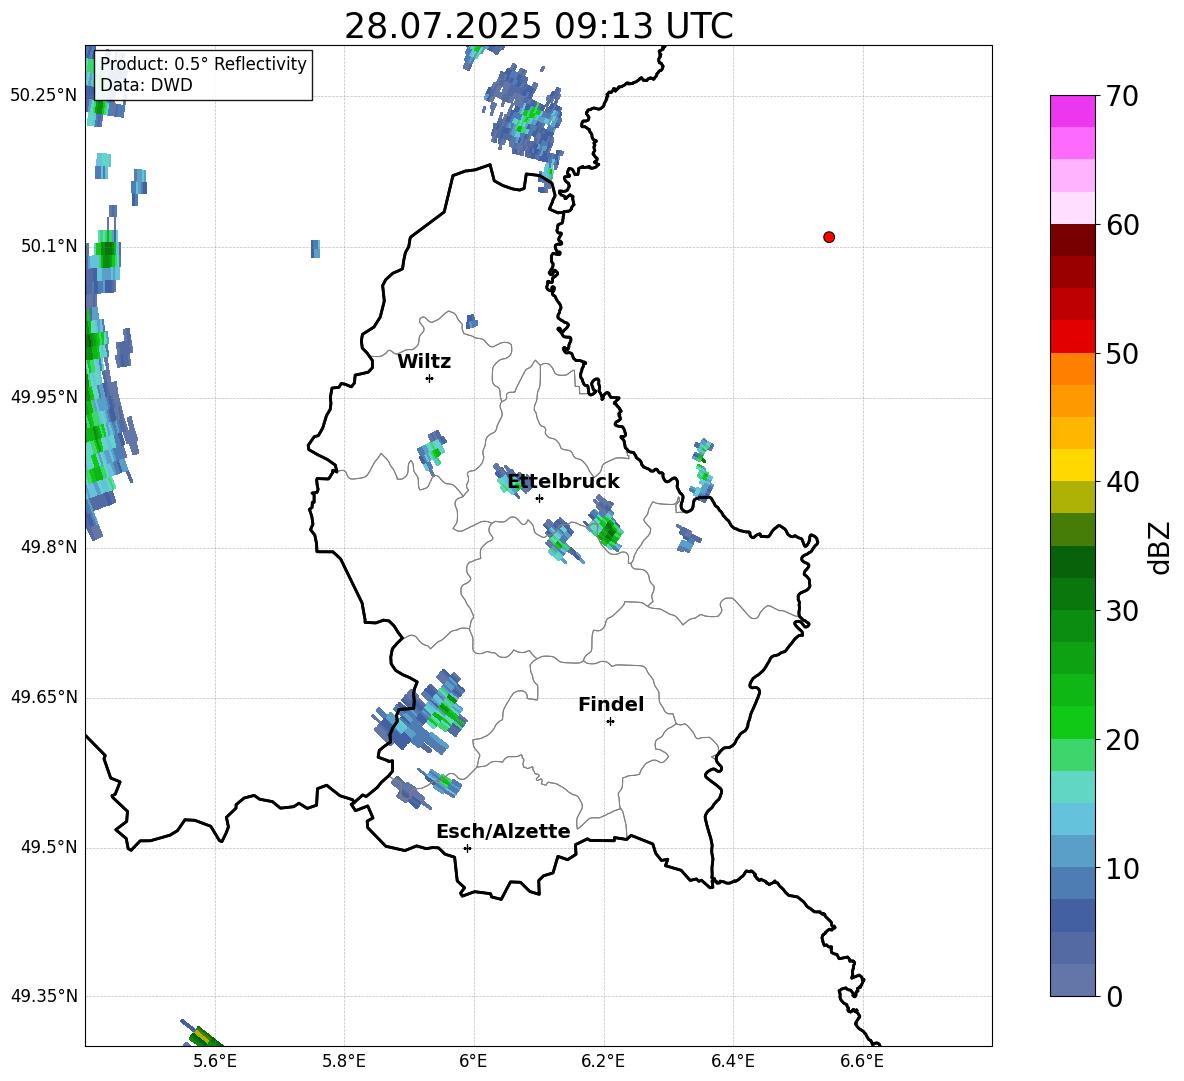This screenshot has height=1081, width=1184.
Task: Click the magenta top colorbar segment
Action: (1072, 112)
